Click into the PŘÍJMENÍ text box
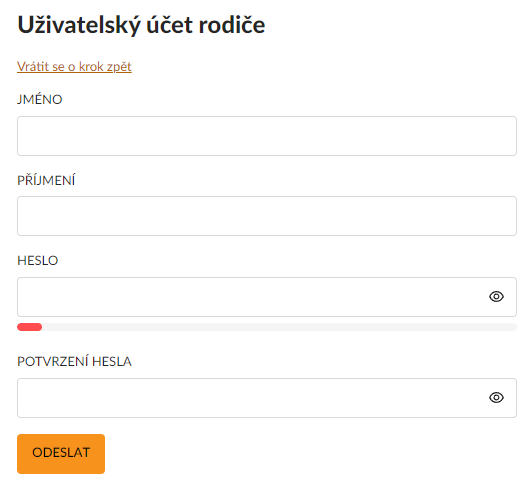The image size is (524, 486). [267, 216]
